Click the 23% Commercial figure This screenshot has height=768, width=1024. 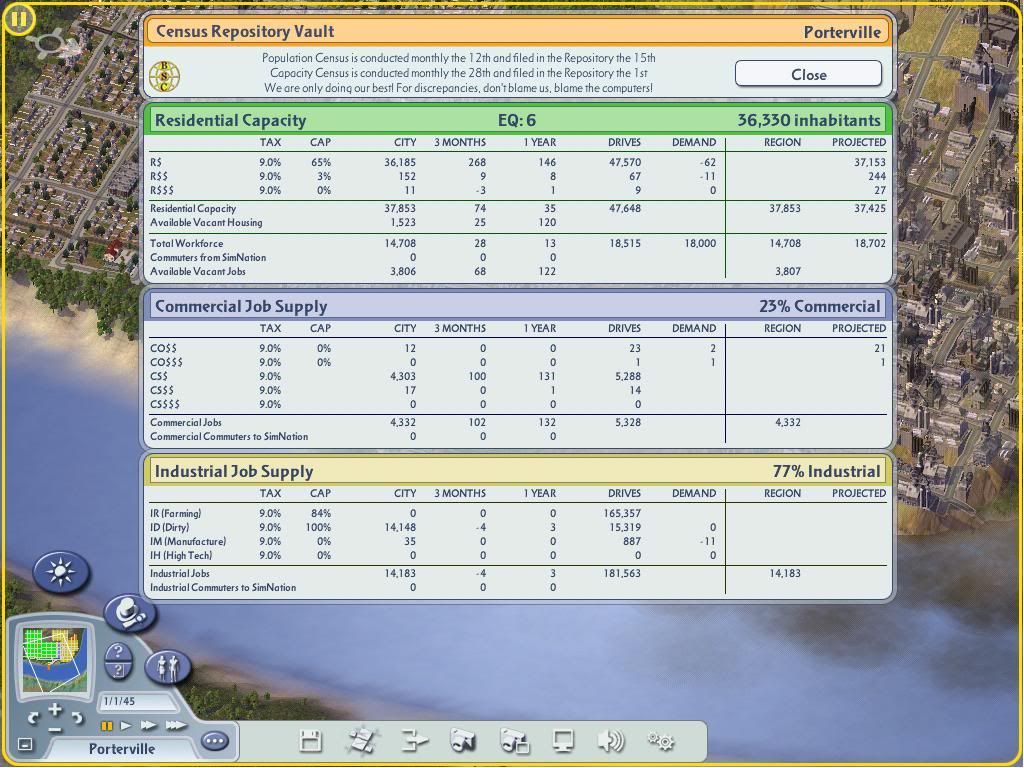[820, 306]
